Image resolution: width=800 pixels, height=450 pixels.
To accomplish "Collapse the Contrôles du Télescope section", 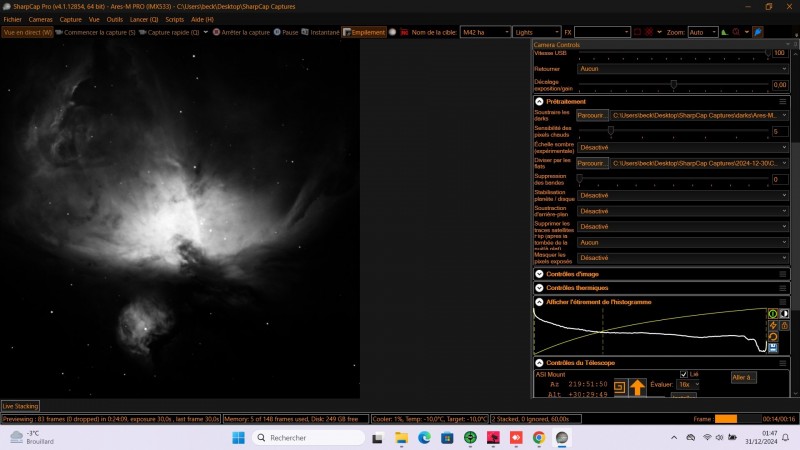I will [539, 363].
